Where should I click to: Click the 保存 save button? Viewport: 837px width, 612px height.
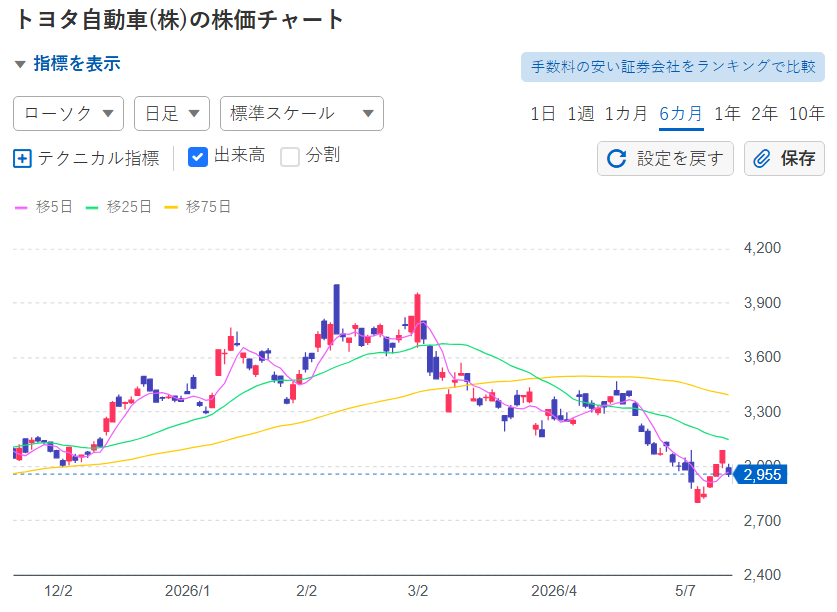tap(784, 158)
